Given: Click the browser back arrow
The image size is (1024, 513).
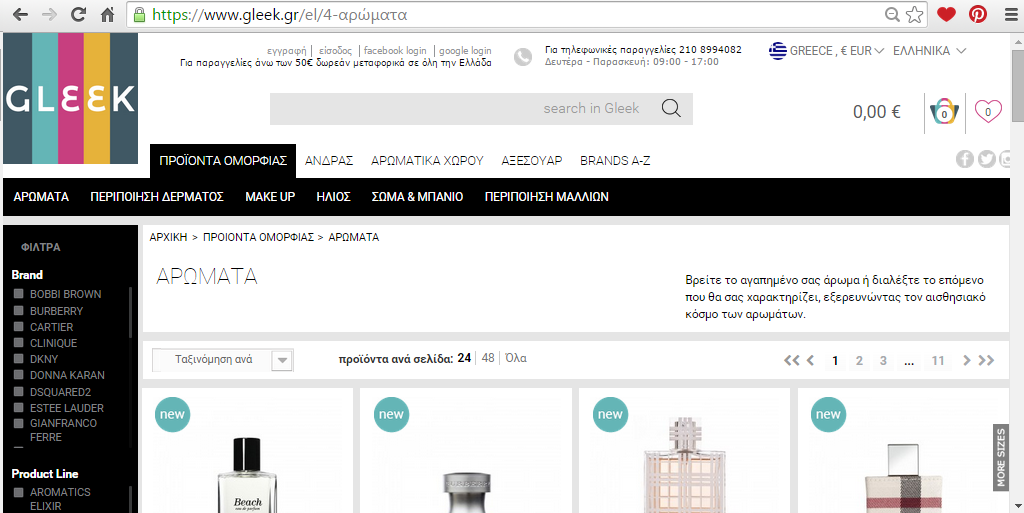Looking at the screenshot, I should (x=20, y=14).
